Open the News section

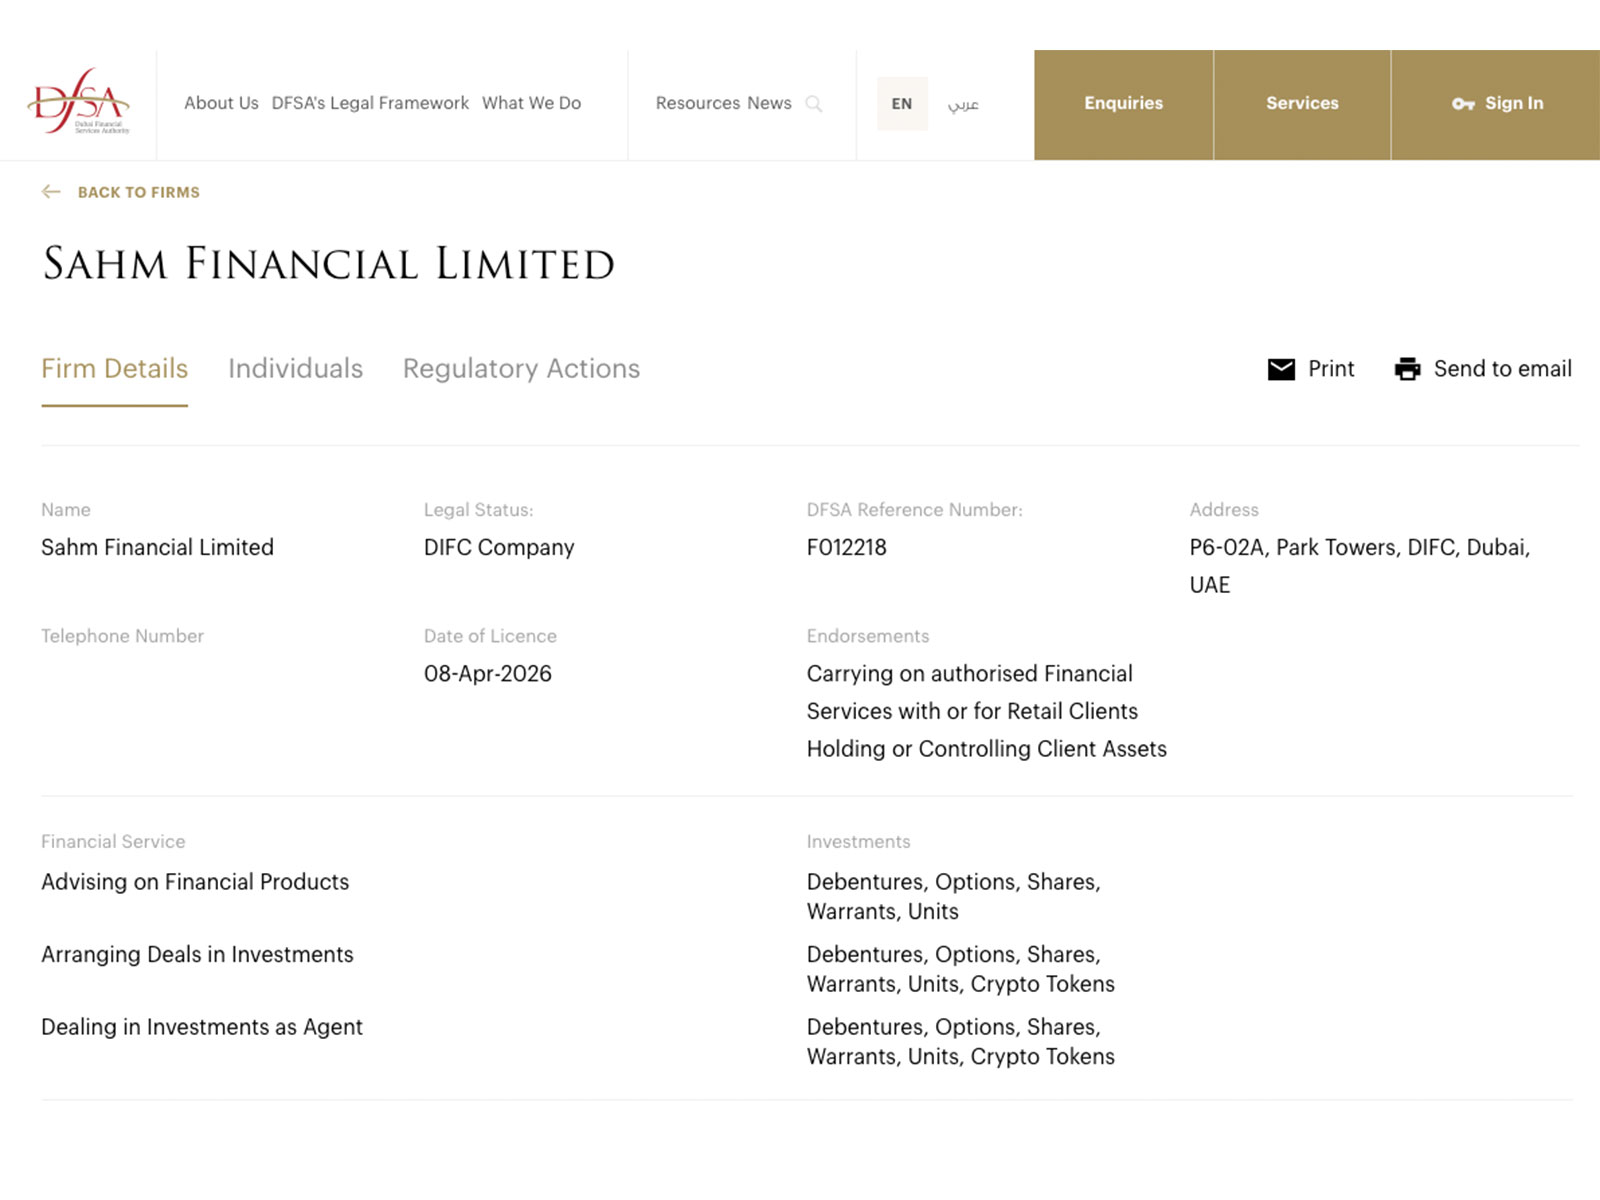coord(770,103)
